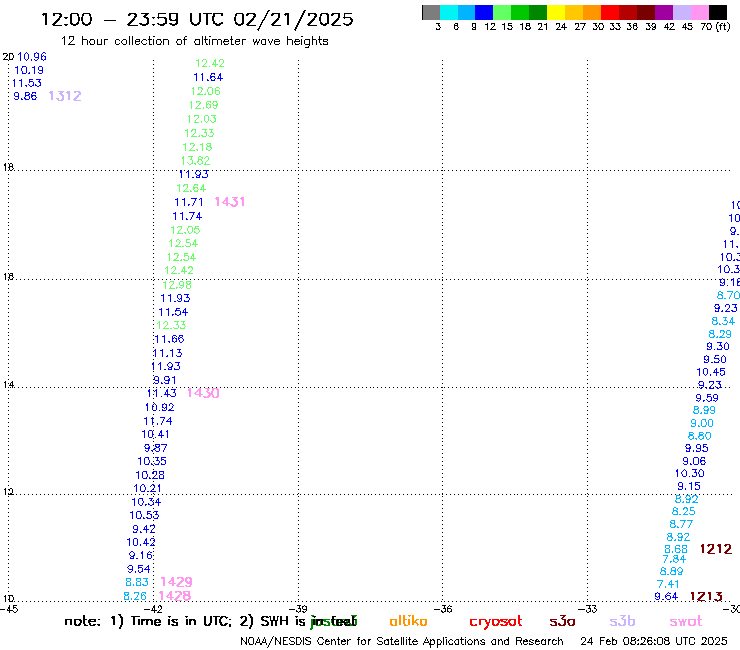Click the wave height value 10.96
Image resolution: width=740 pixels, height=650 pixels.
click(x=32, y=57)
